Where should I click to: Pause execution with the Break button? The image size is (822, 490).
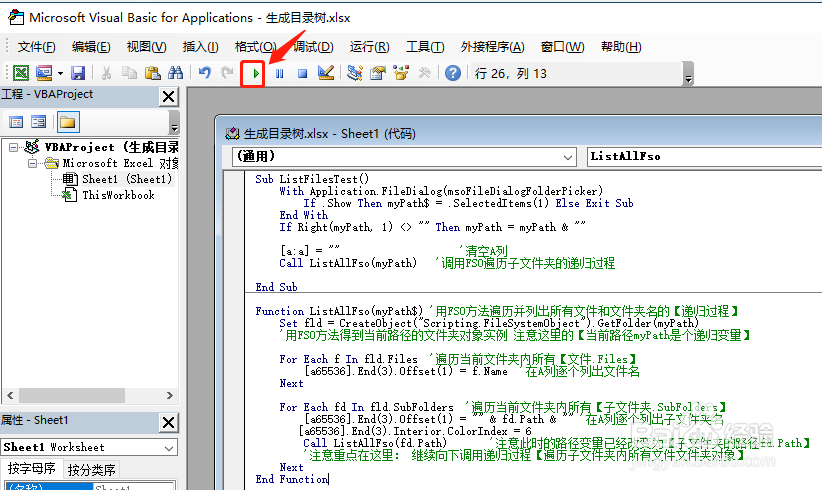click(279, 73)
